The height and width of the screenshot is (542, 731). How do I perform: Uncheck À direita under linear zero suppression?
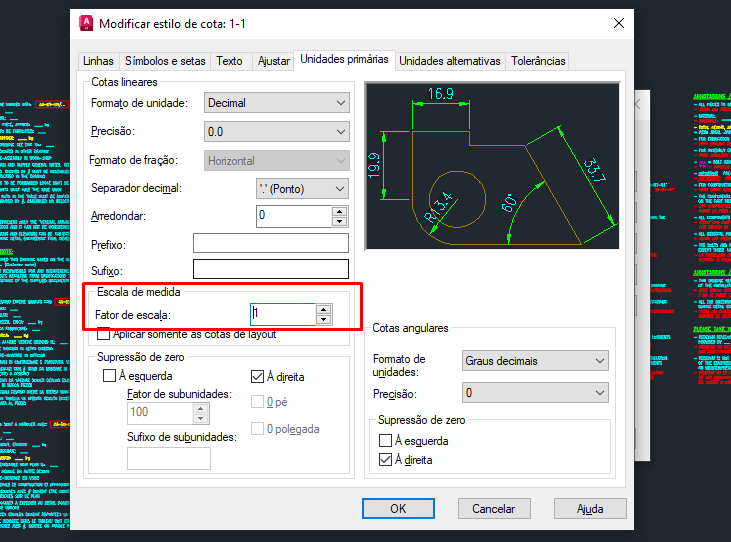click(257, 377)
